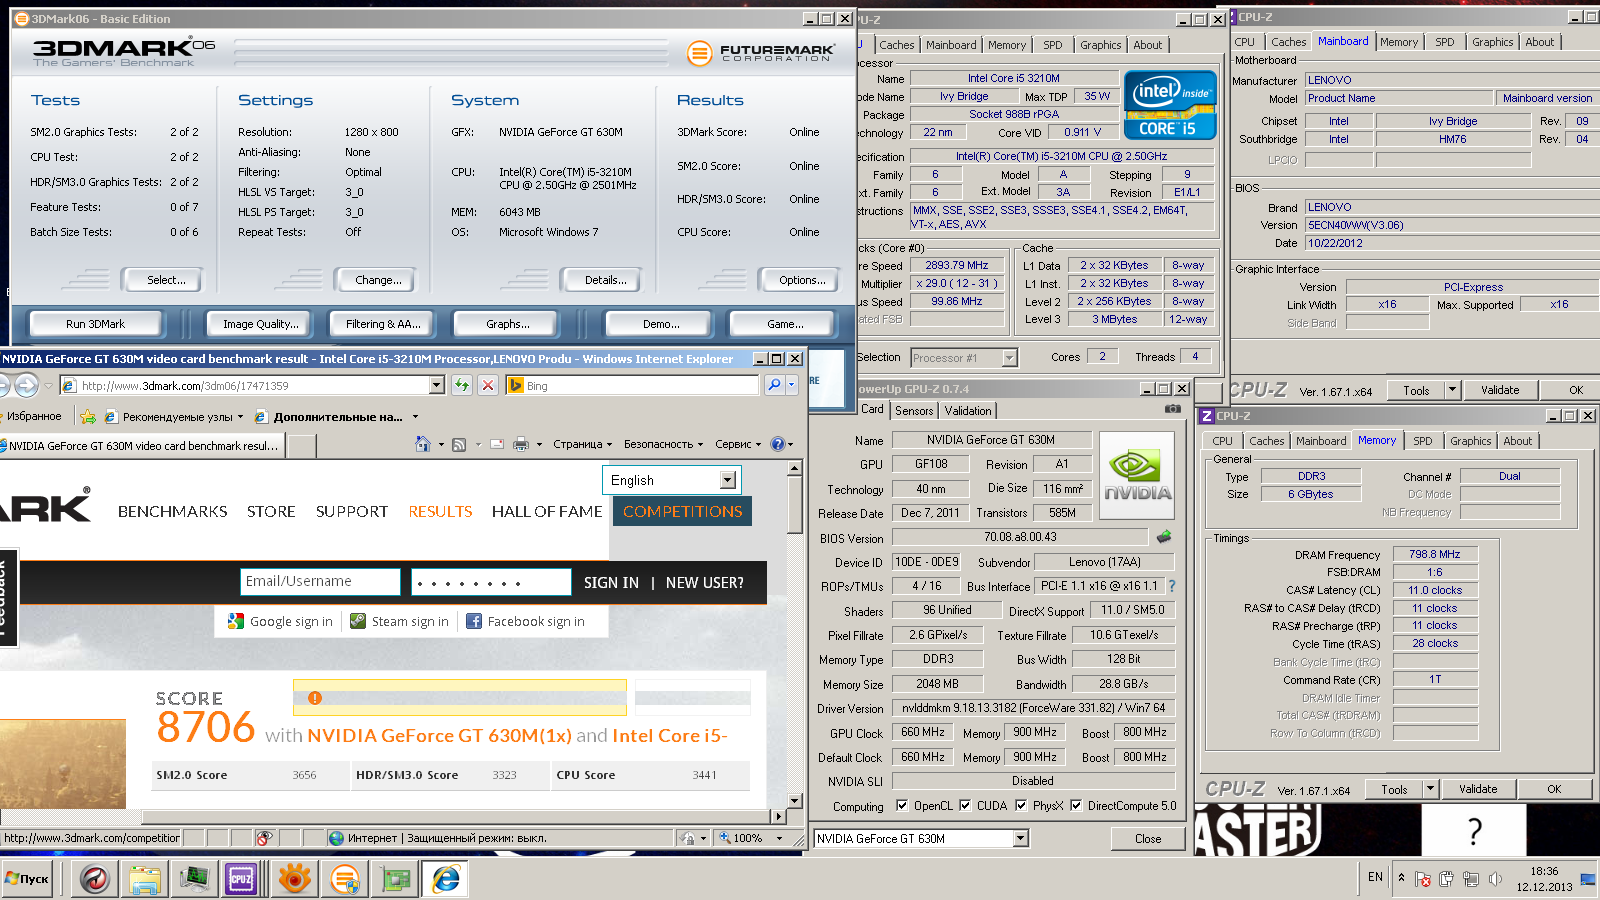This screenshot has height=900, width=1600.
Task: Click the XnView orange eye taskbar icon
Action: [x=295, y=879]
